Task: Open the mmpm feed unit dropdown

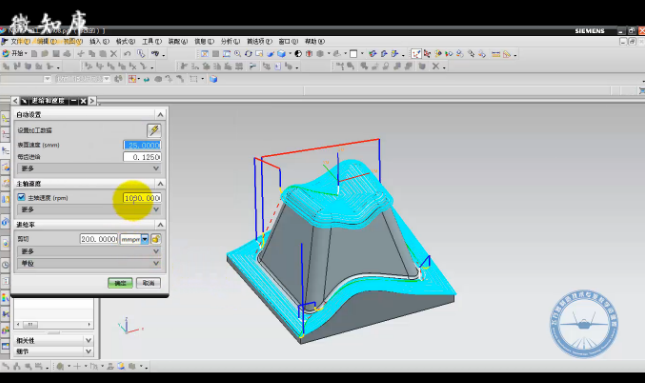Action: coord(145,239)
